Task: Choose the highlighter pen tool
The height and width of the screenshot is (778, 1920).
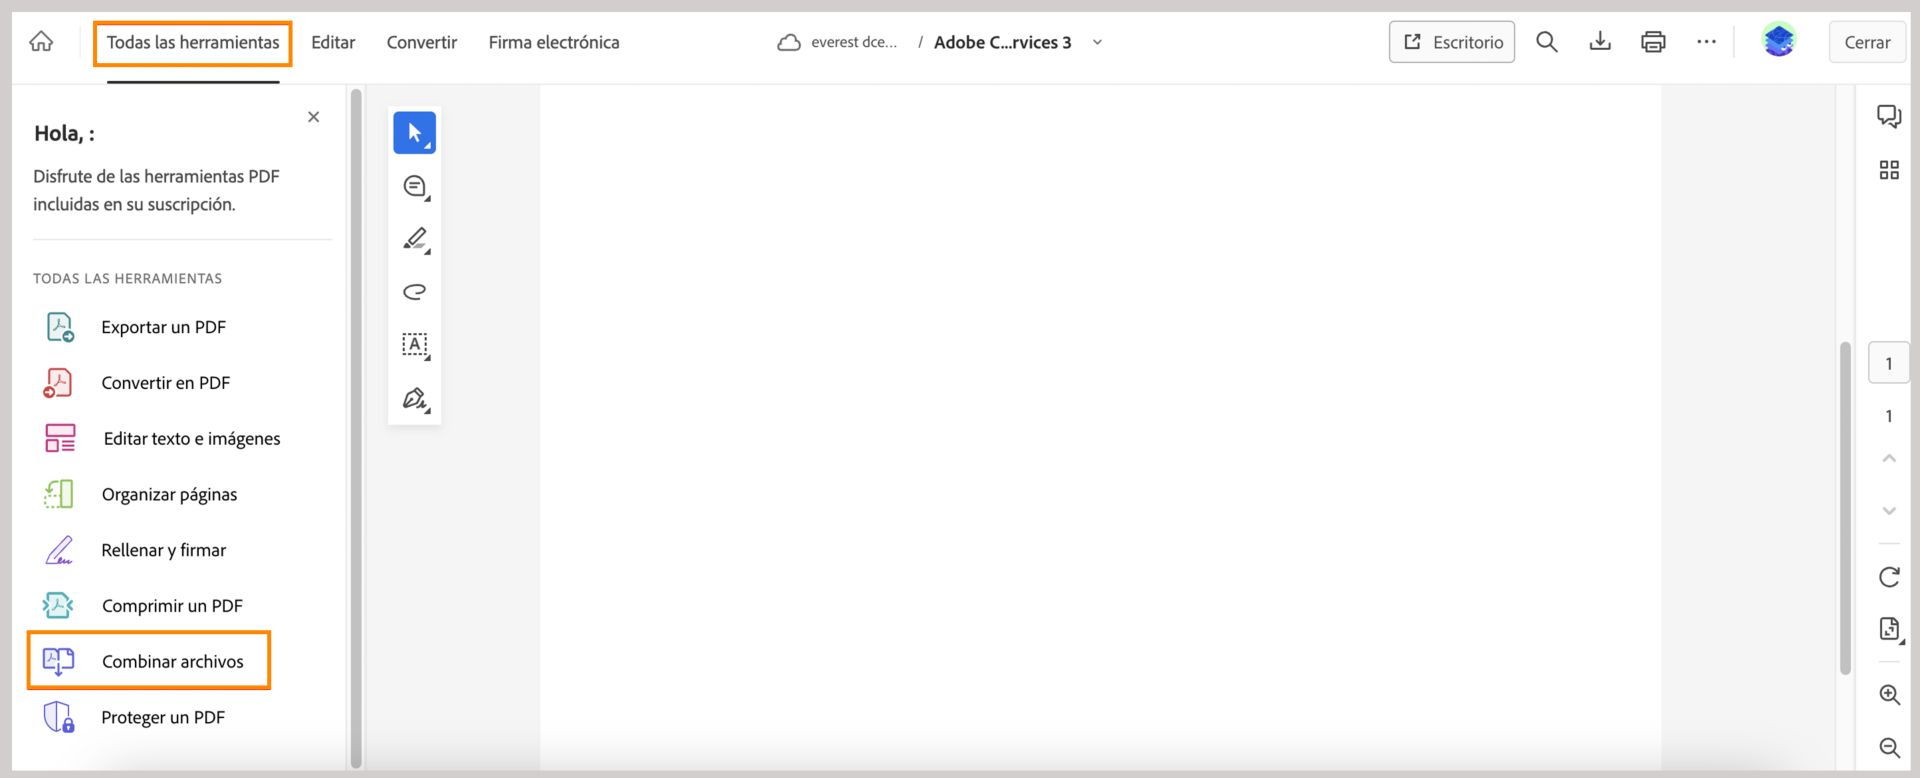Action: 414,239
